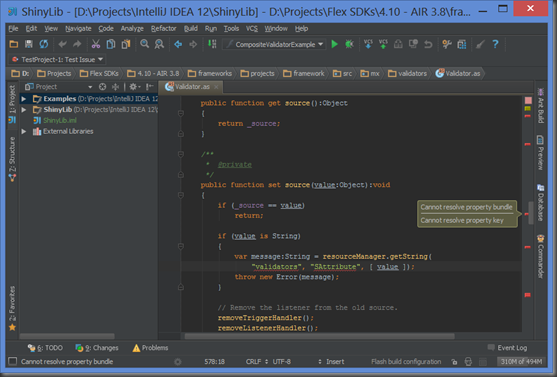Open the project folder toolbar icon

coord(14,44)
